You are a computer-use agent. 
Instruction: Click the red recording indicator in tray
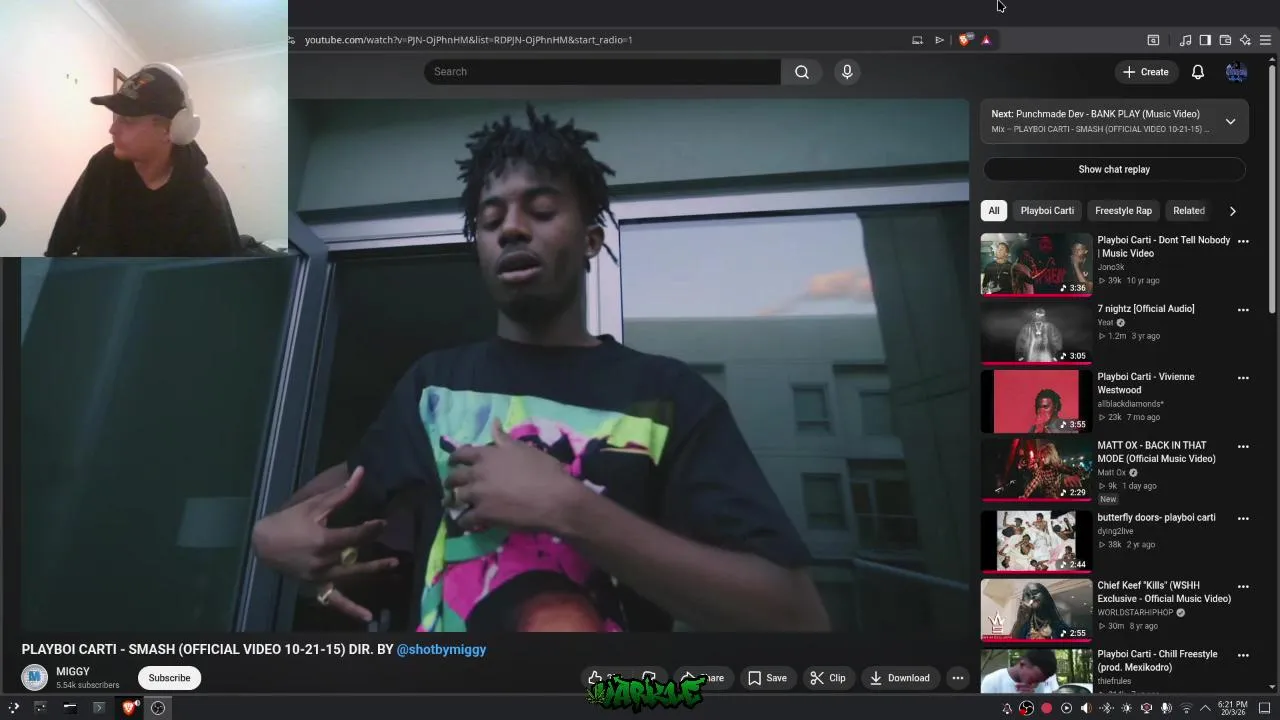[1047, 708]
